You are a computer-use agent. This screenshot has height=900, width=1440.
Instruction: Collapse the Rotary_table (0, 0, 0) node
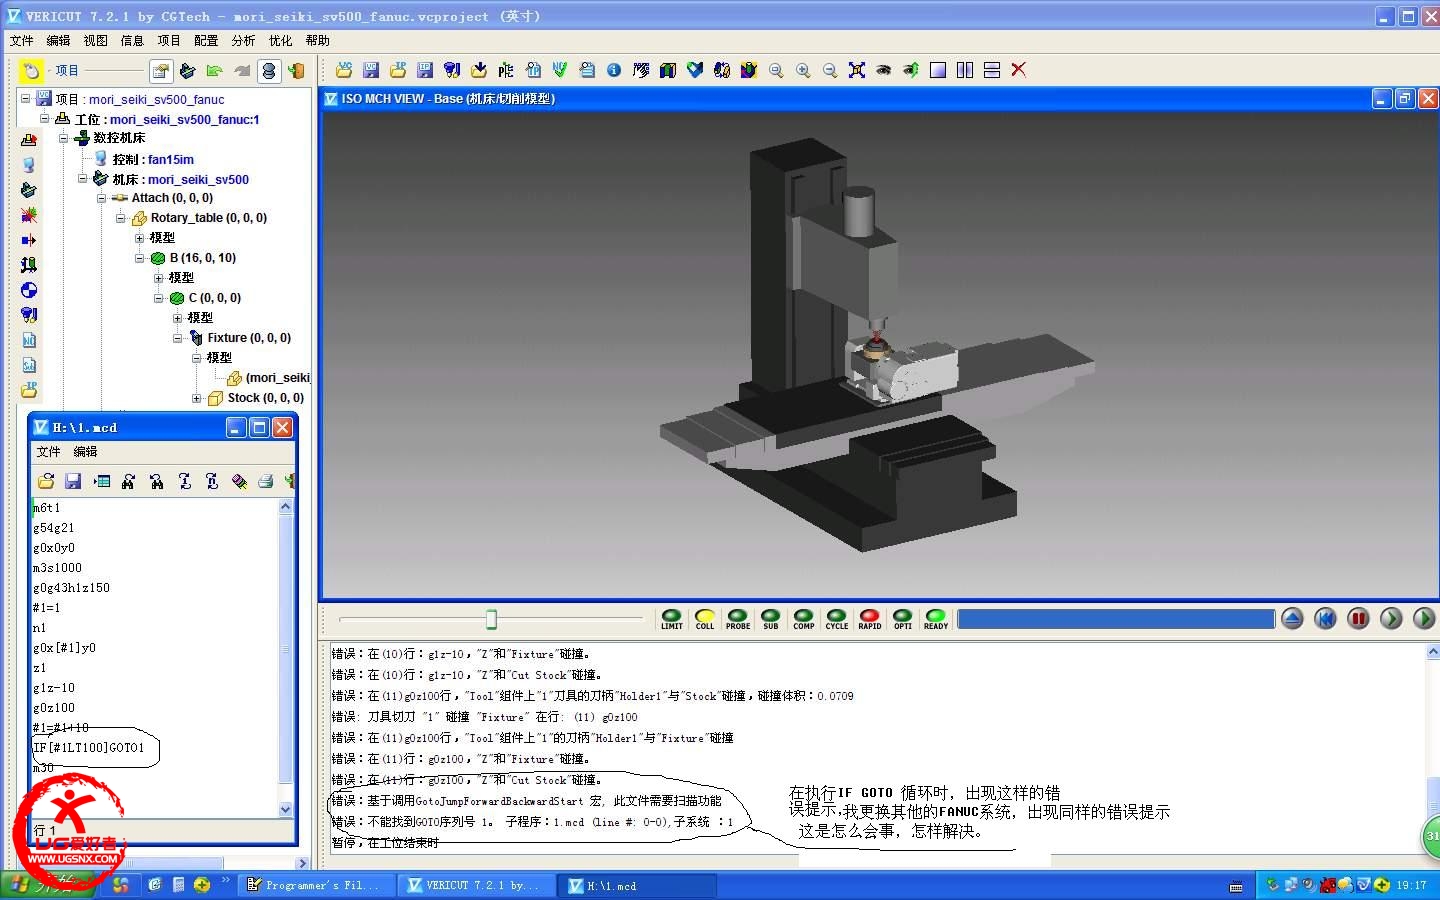tap(121, 218)
